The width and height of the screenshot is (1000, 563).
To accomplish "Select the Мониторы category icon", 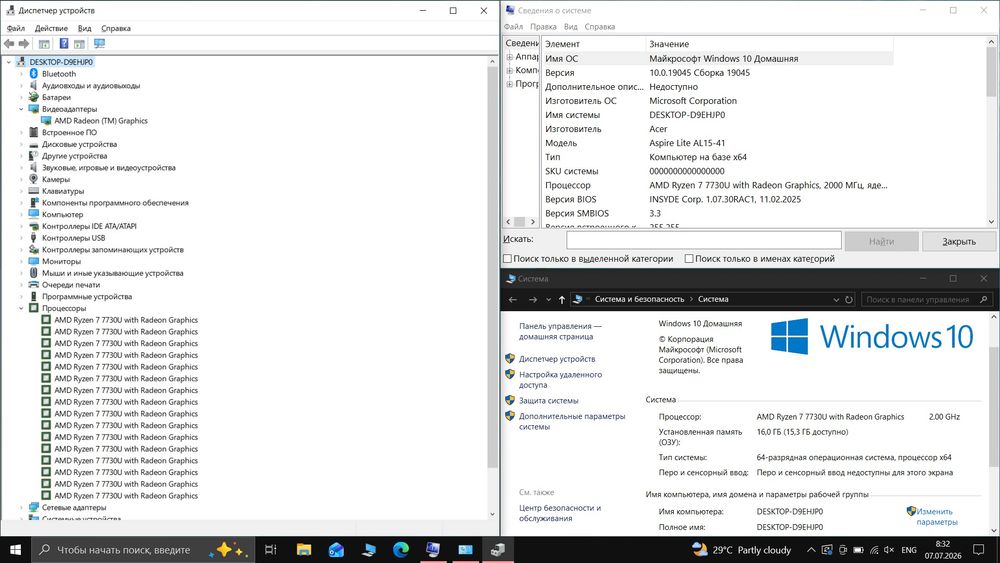I will tap(34, 261).
